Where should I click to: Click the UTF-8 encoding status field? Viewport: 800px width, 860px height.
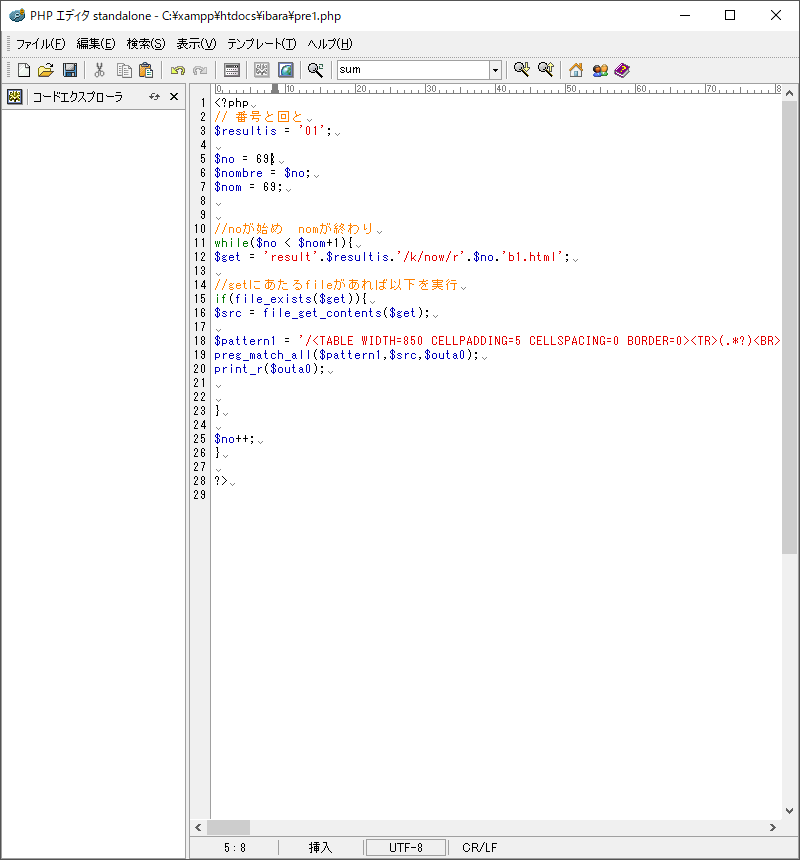406,847
